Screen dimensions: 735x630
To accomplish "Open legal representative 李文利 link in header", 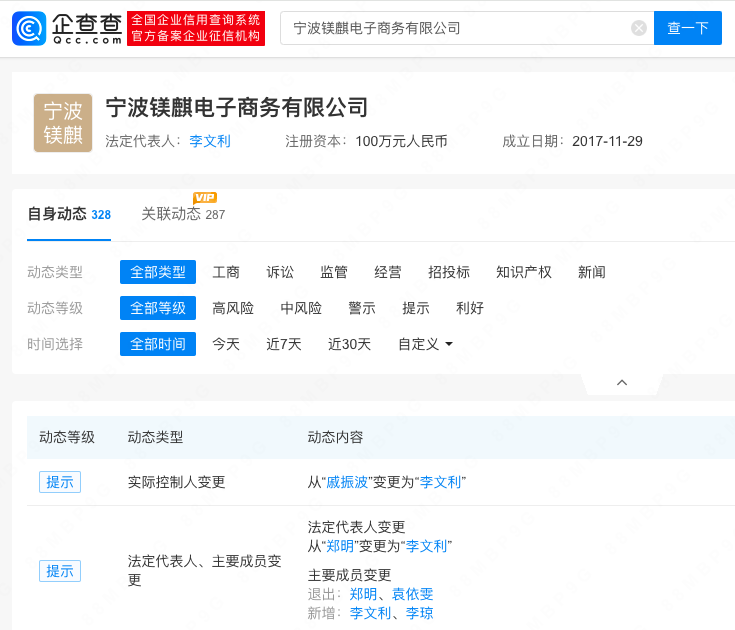I will (210, 141).
